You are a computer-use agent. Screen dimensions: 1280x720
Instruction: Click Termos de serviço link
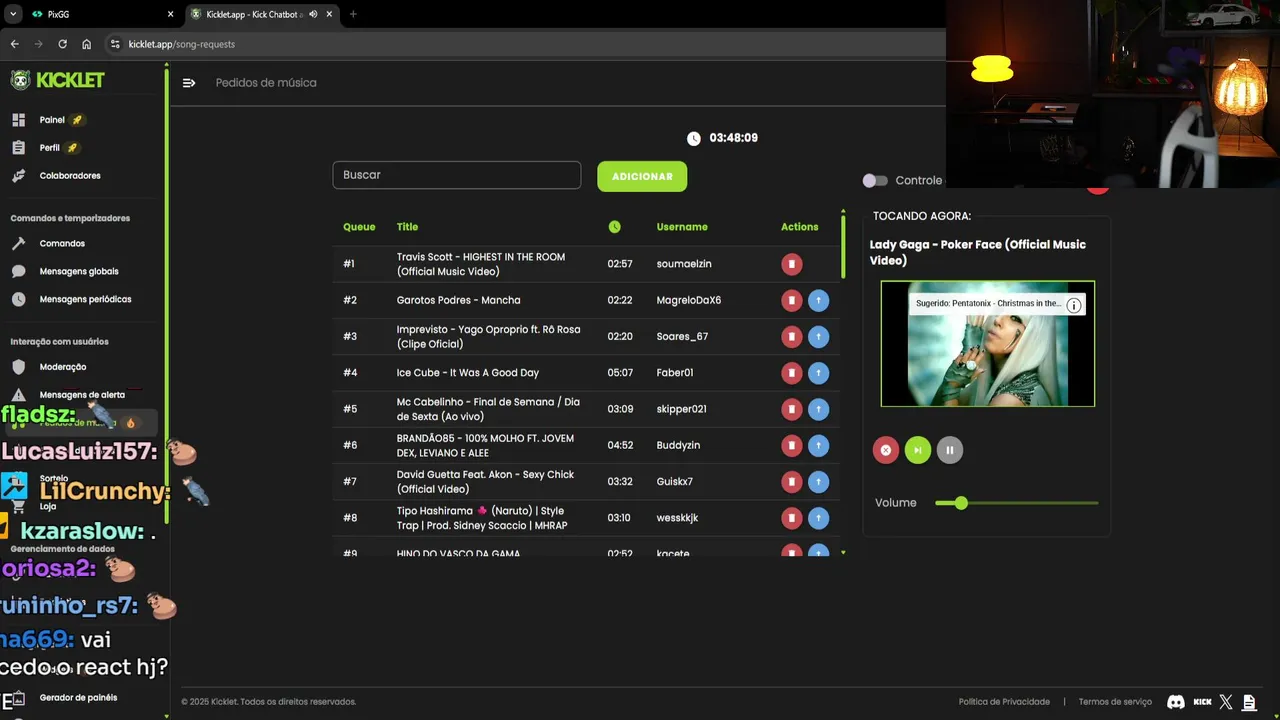click(x=1115, y=702)
